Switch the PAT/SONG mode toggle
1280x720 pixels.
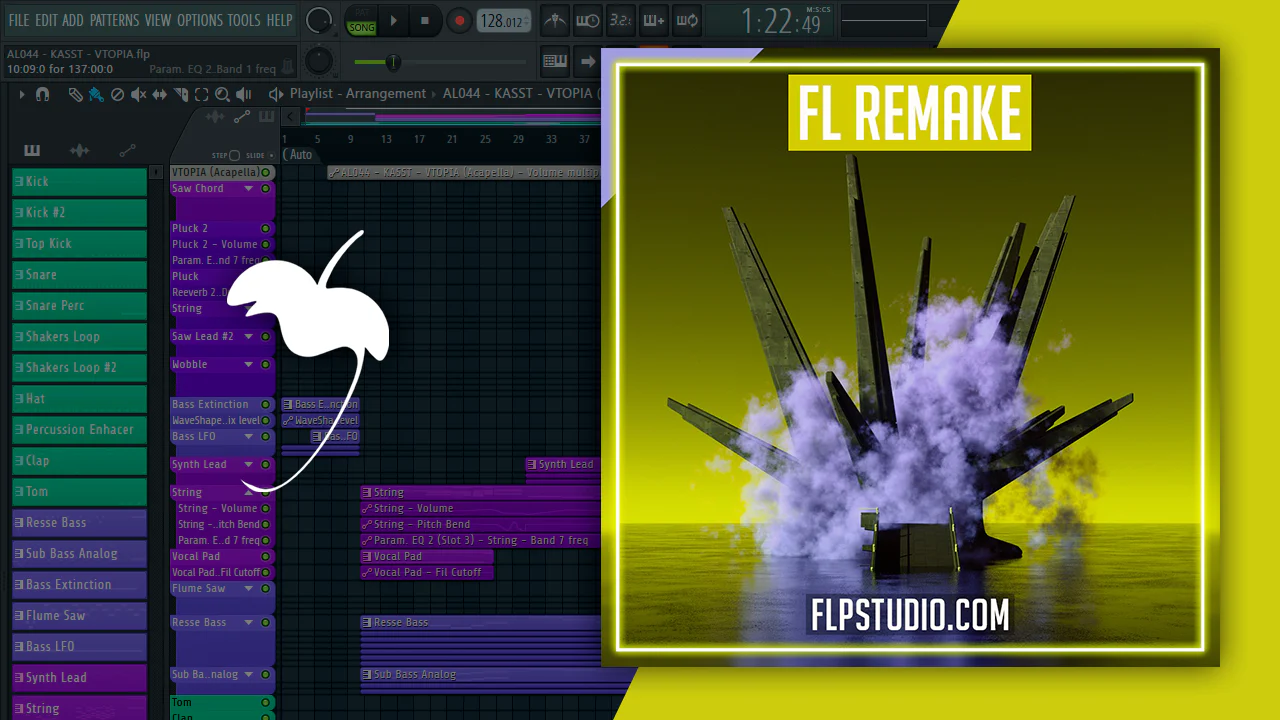click(361, 21)
